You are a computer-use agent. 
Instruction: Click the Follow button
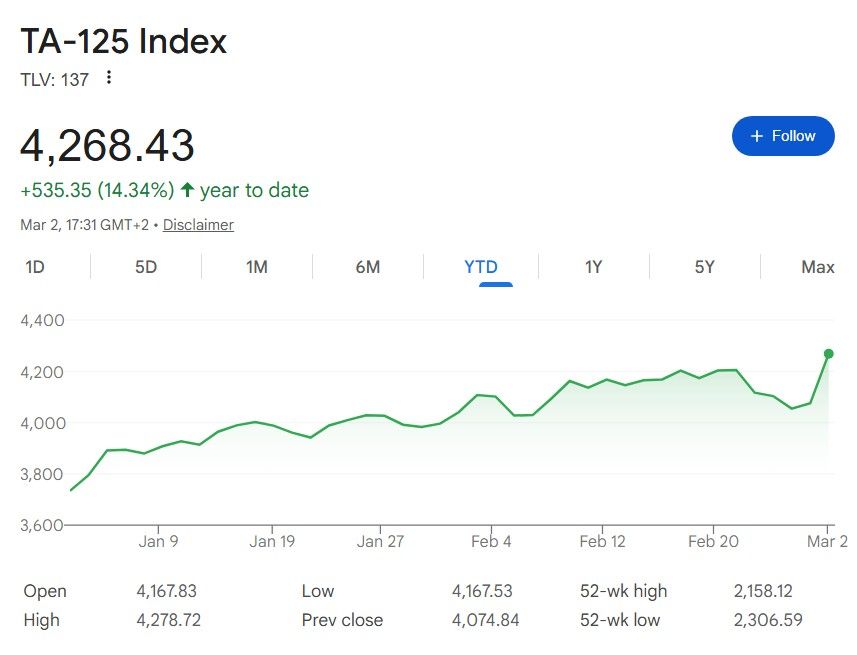[x=782, y=136]
